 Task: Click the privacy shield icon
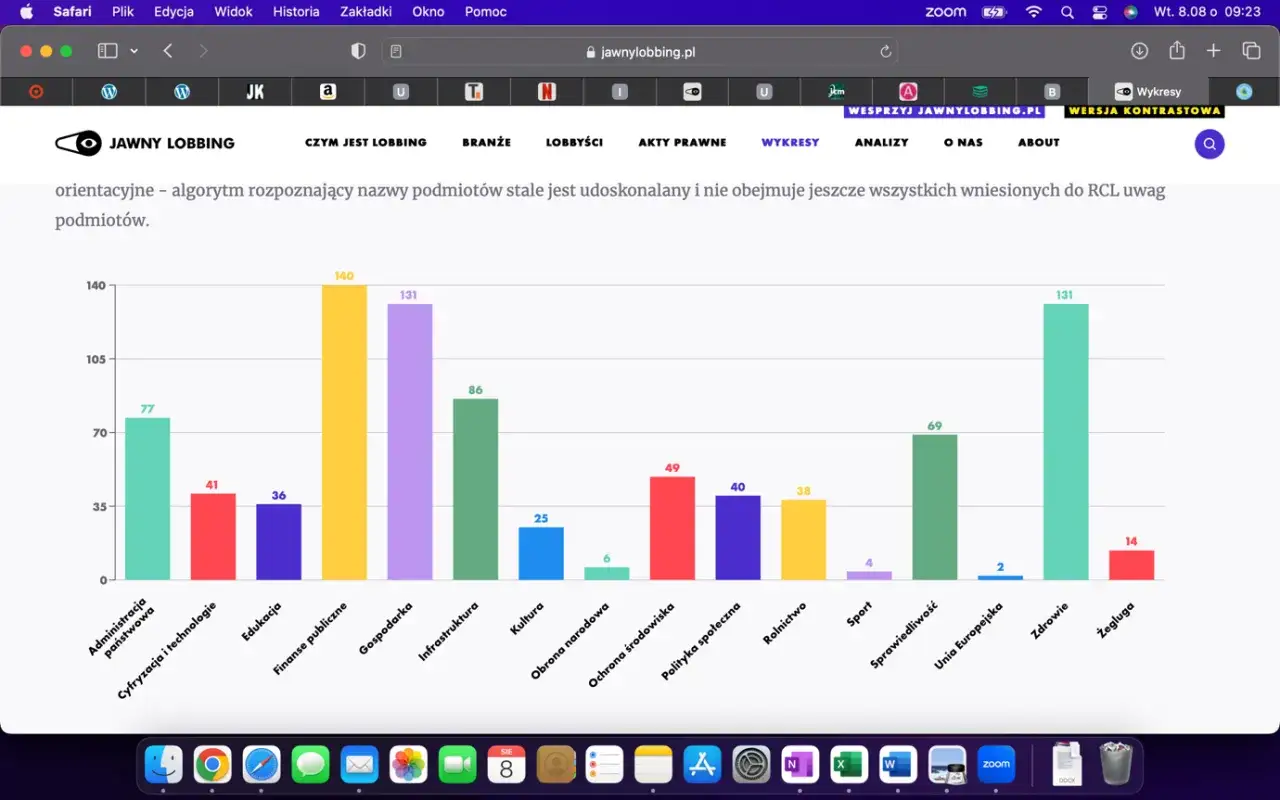359,51
